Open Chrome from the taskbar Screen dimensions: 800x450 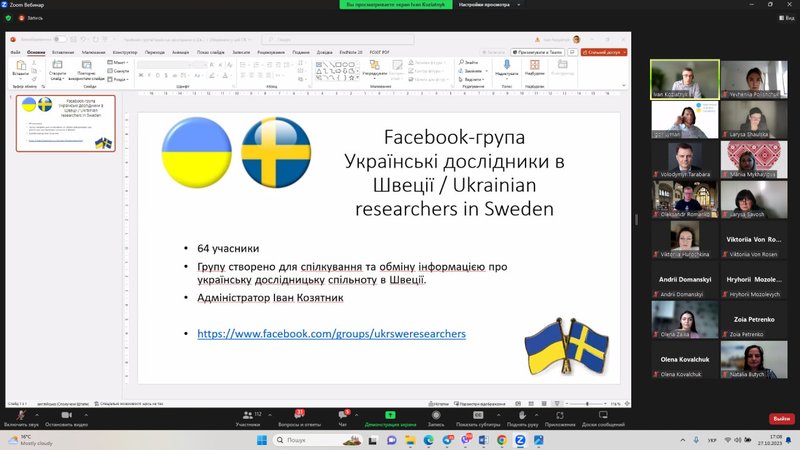coord(502,440)
